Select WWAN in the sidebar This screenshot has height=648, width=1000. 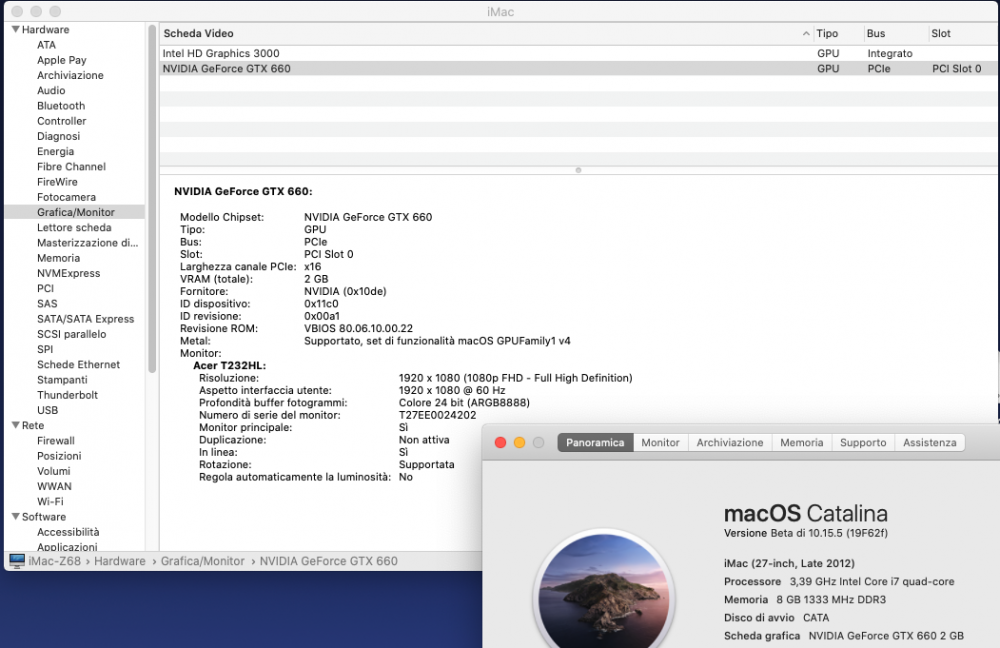pos(54,487)
